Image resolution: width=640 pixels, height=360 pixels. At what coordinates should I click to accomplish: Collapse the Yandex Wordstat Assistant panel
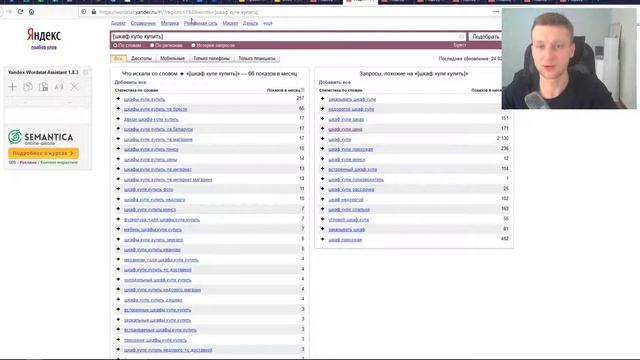[86, 72]
